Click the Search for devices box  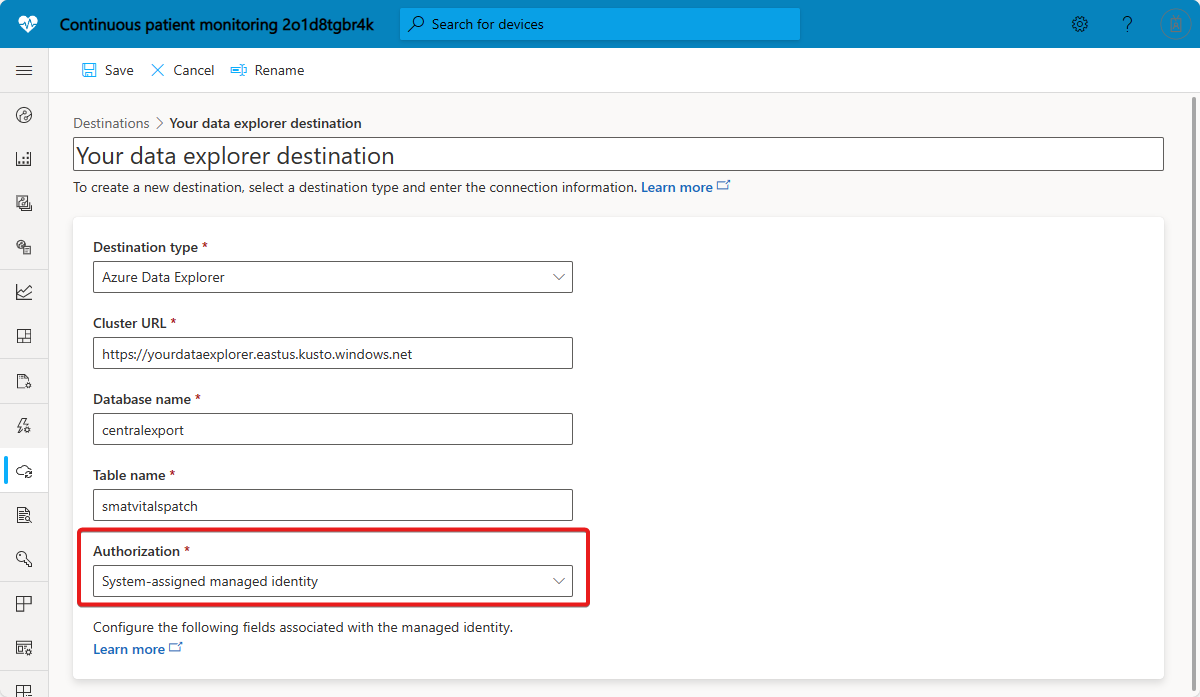coord(600,24)
